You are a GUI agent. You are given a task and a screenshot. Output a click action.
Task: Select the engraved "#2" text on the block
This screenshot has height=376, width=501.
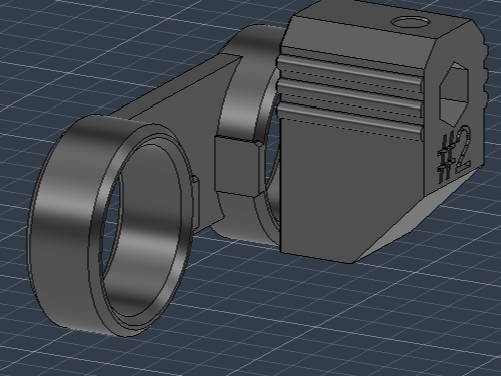tap(455, 154)
